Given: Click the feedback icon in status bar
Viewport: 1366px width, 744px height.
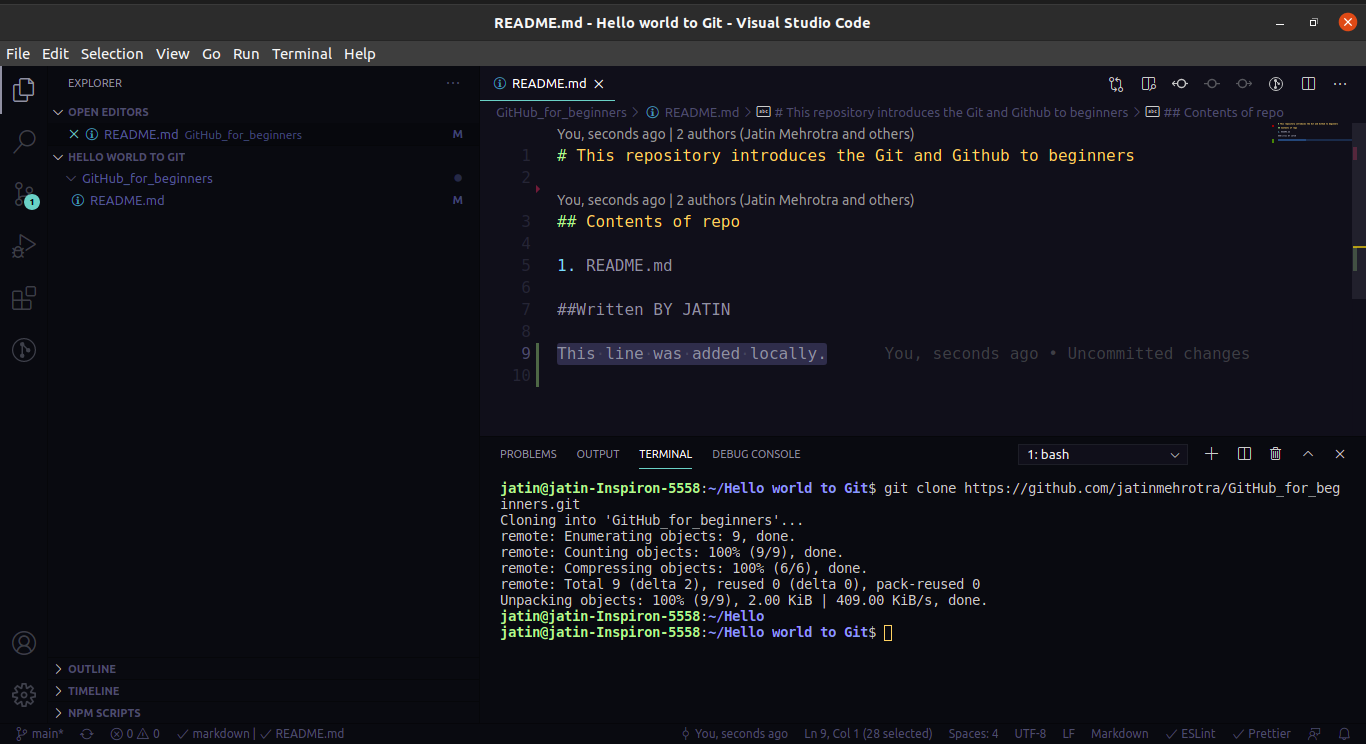Looking at the screenshot, I should 1315,734.
